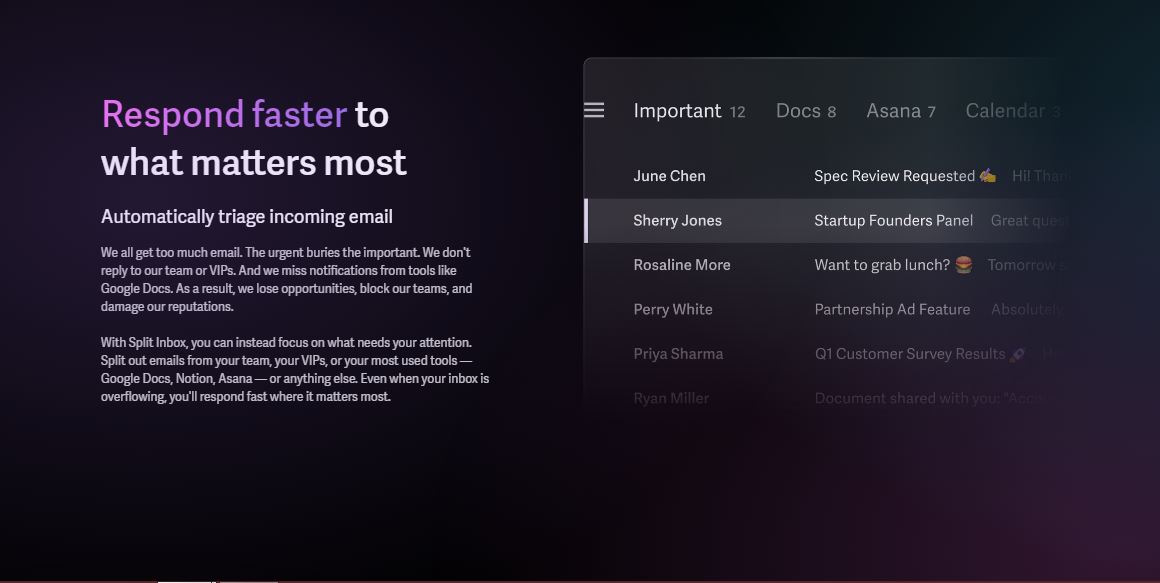Click 'Document shared with you' subject
This screenshot has width=1160, height=583.
click(x=906, y=398)
